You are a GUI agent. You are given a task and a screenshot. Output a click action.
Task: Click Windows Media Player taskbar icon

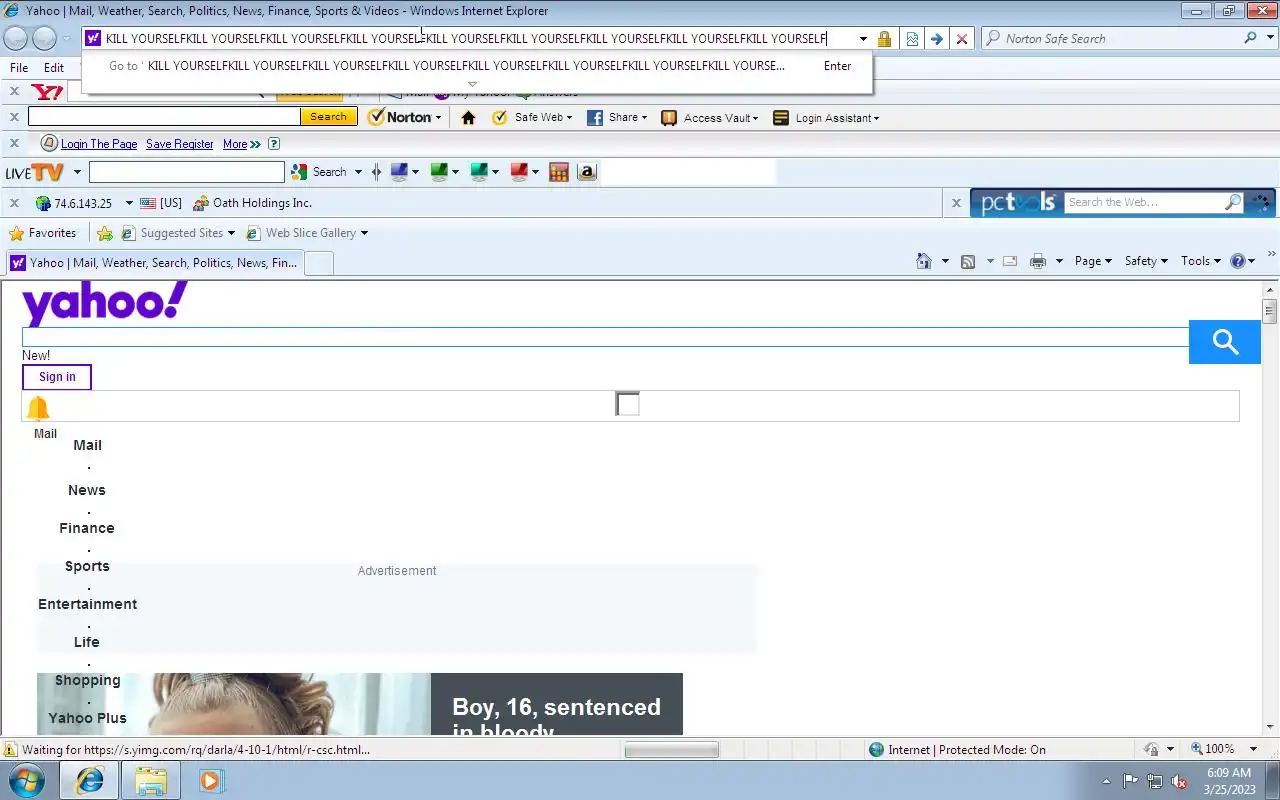click(x=211, y=780)
